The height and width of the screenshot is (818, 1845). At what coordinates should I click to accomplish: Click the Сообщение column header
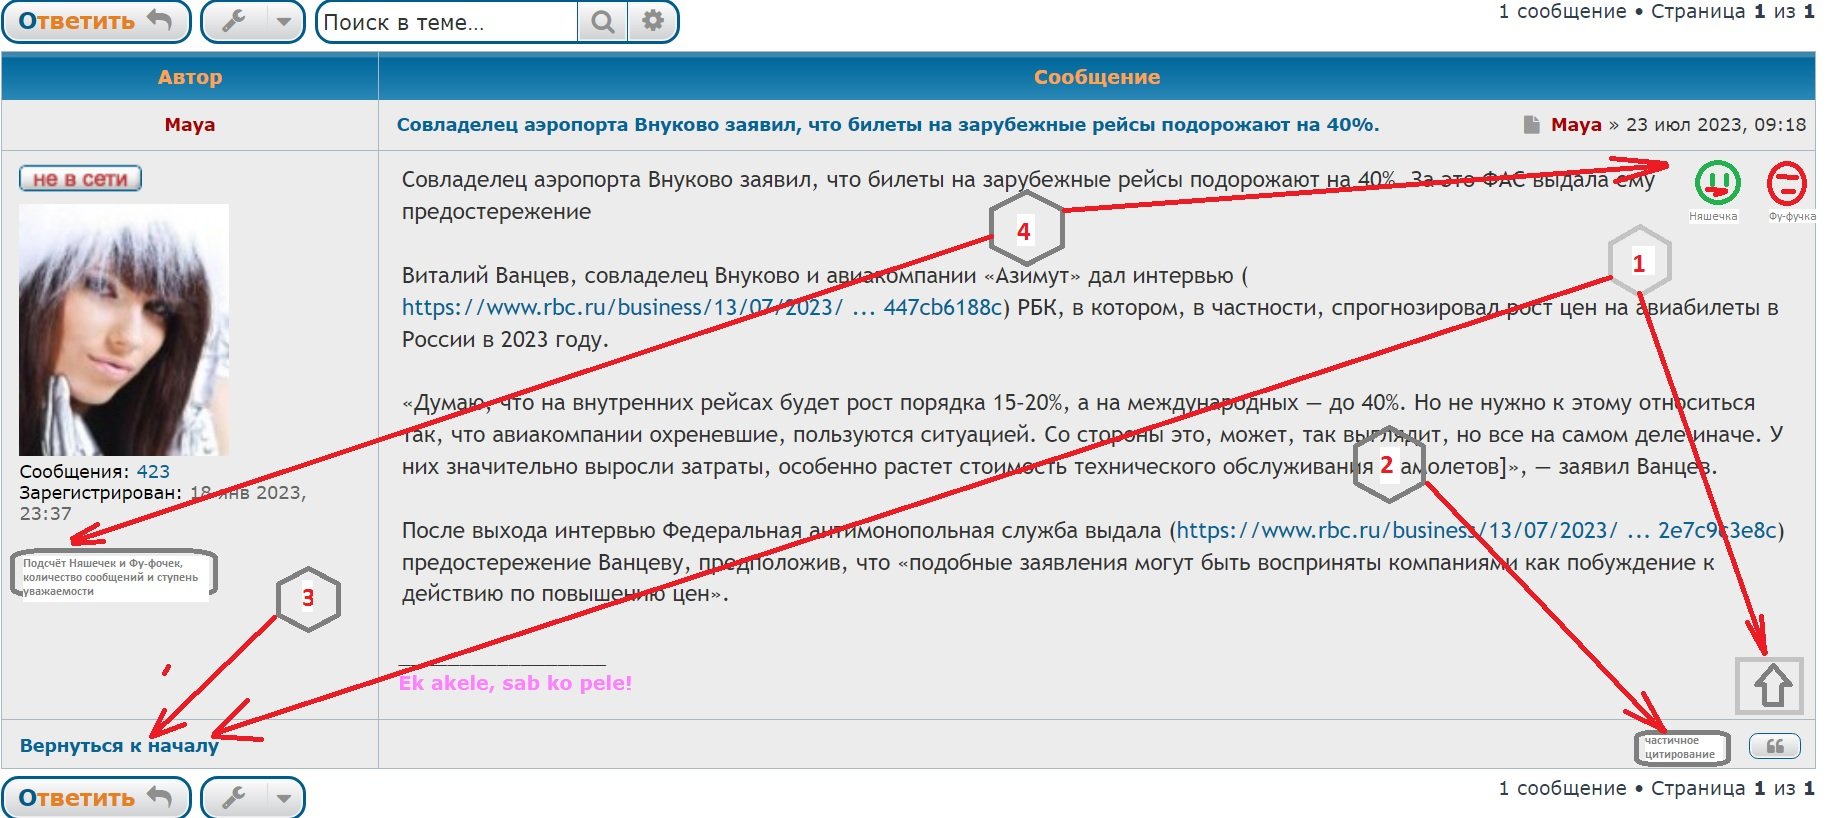pos(1097,77)
